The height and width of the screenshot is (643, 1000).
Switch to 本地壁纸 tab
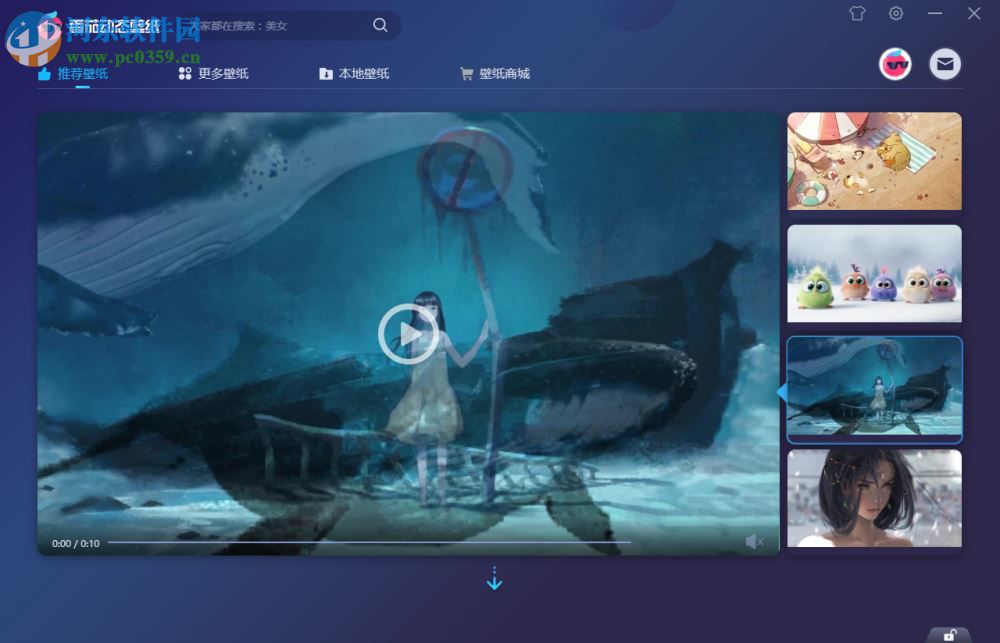[x=354, y=74]
